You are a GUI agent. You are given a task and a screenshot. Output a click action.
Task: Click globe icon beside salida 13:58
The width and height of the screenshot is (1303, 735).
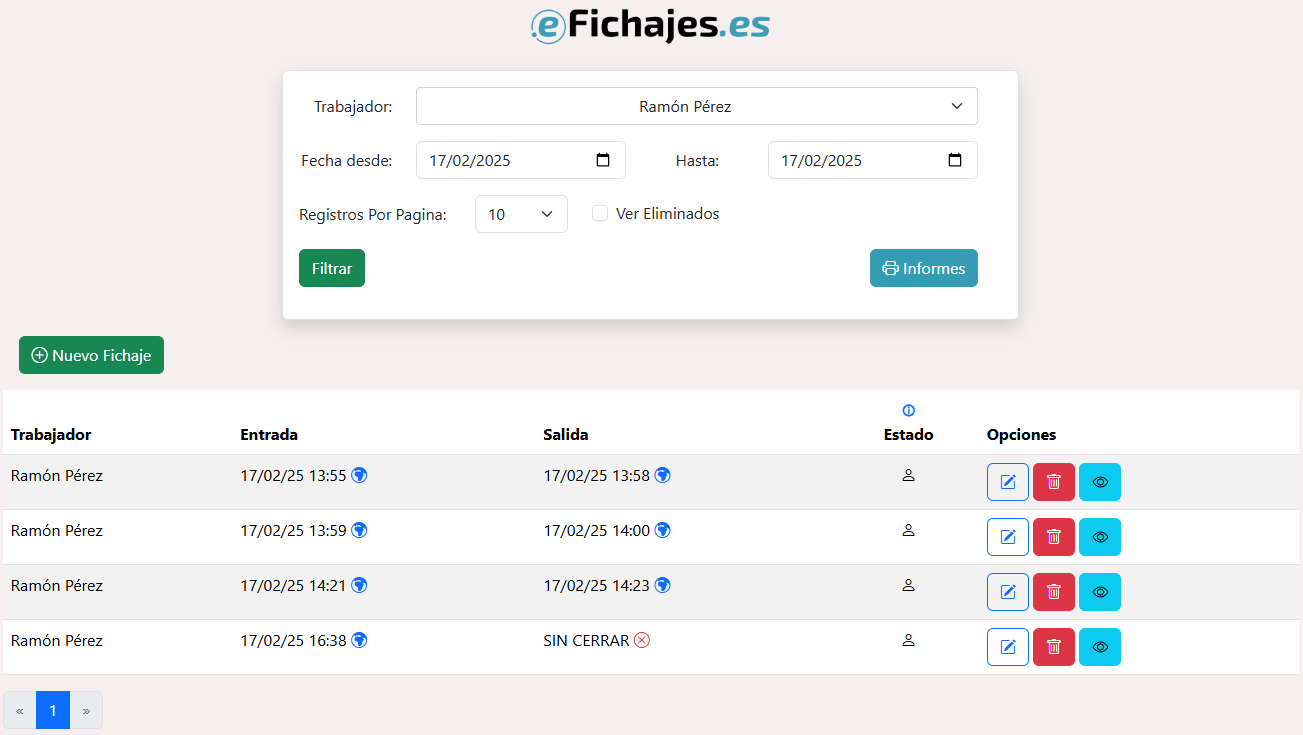click(x=662, y=475)
